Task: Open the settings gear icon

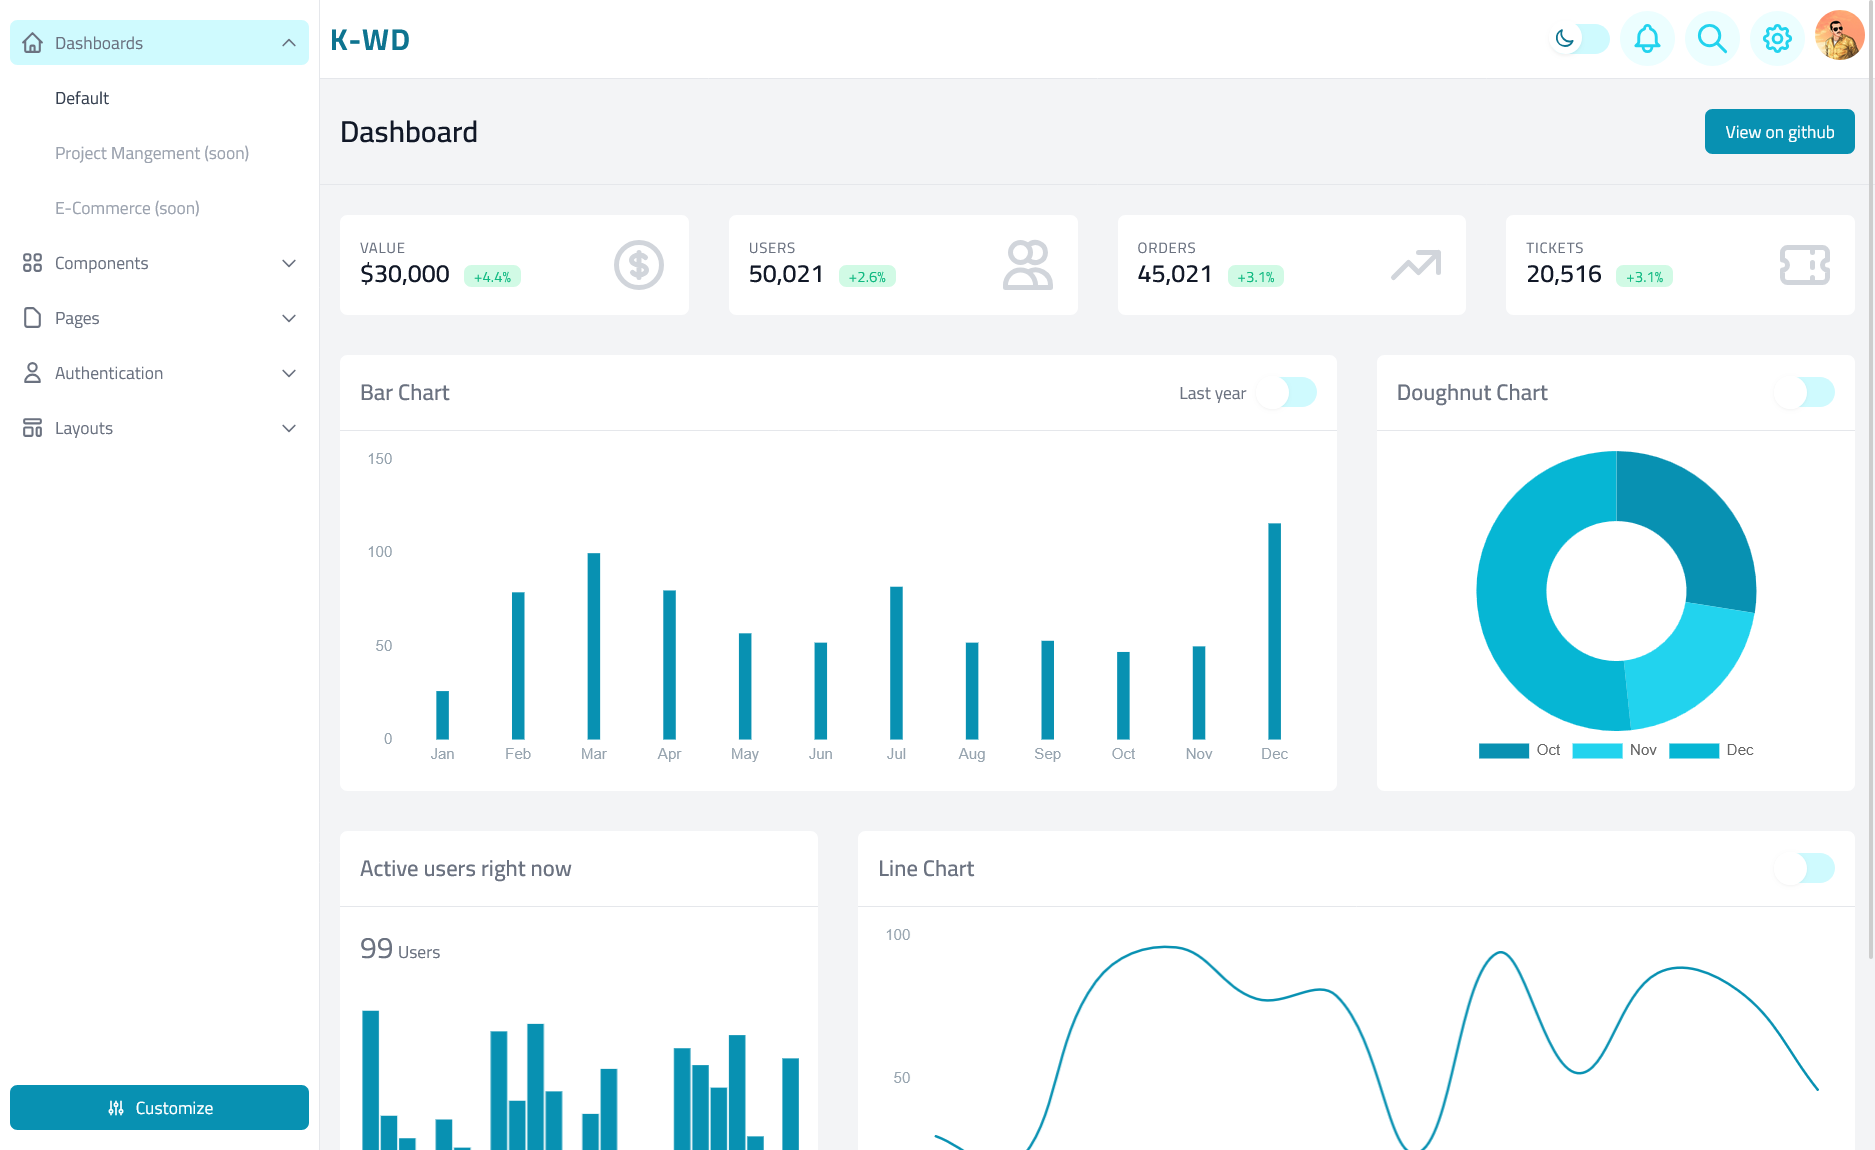Action: tap(1777, 39)
